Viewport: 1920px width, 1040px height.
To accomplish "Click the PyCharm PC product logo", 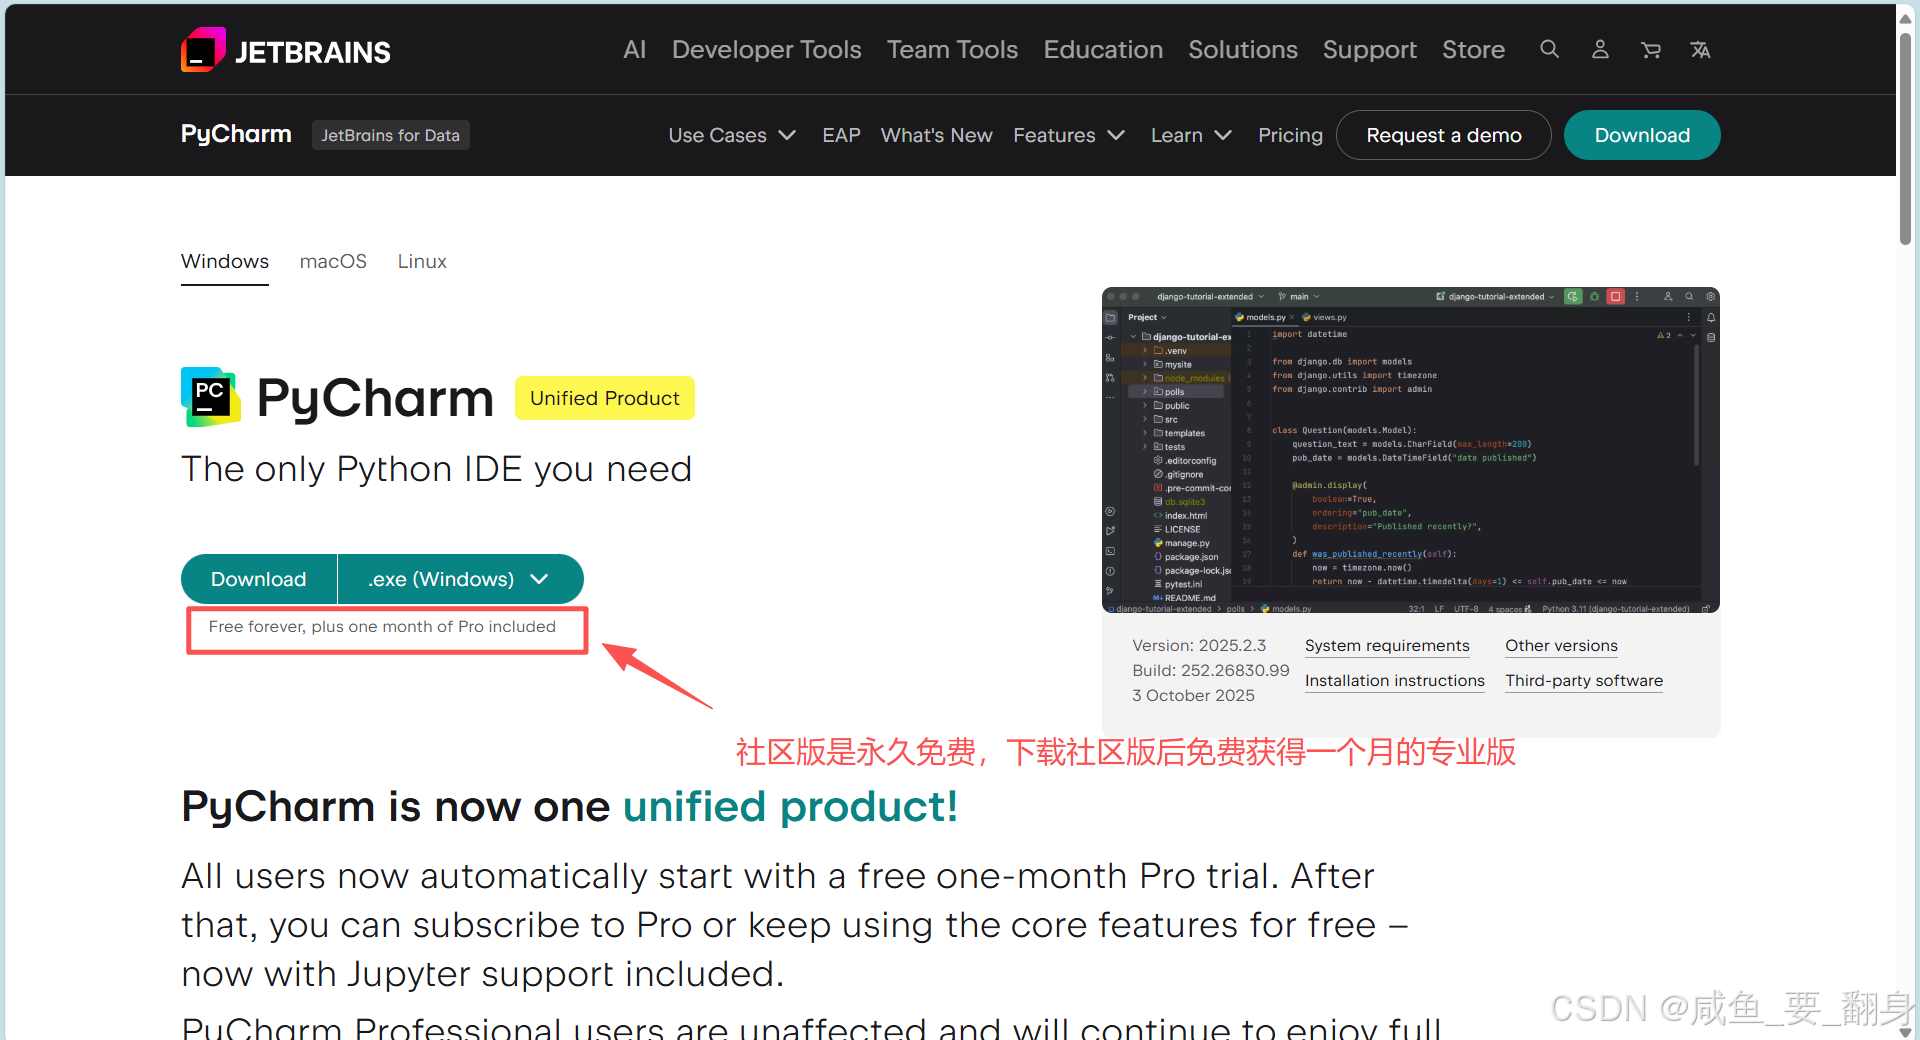I will (211, 397).
